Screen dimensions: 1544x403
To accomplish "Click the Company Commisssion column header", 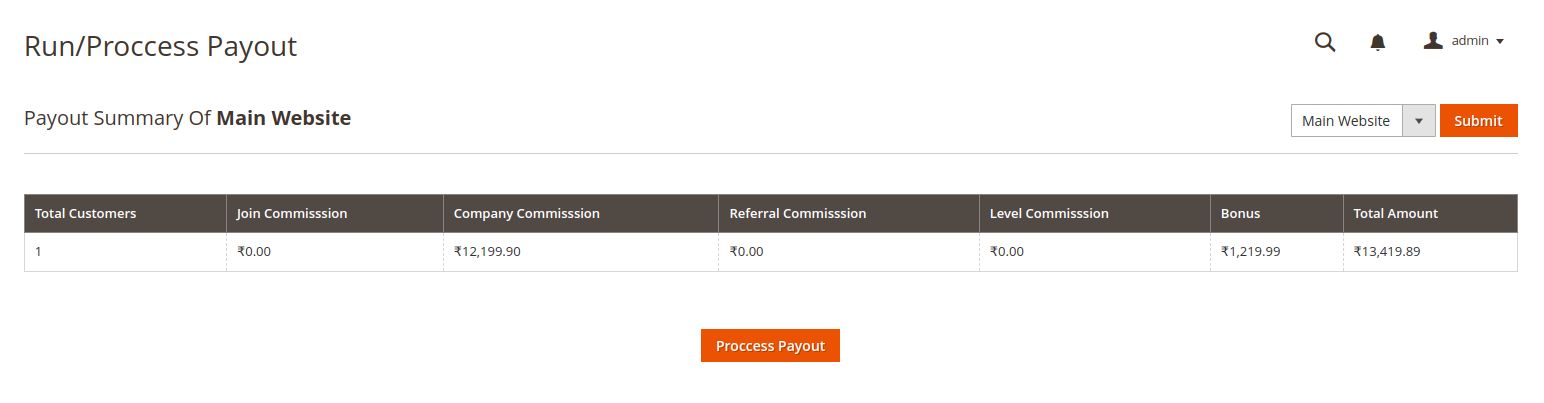I will [527, 214].
